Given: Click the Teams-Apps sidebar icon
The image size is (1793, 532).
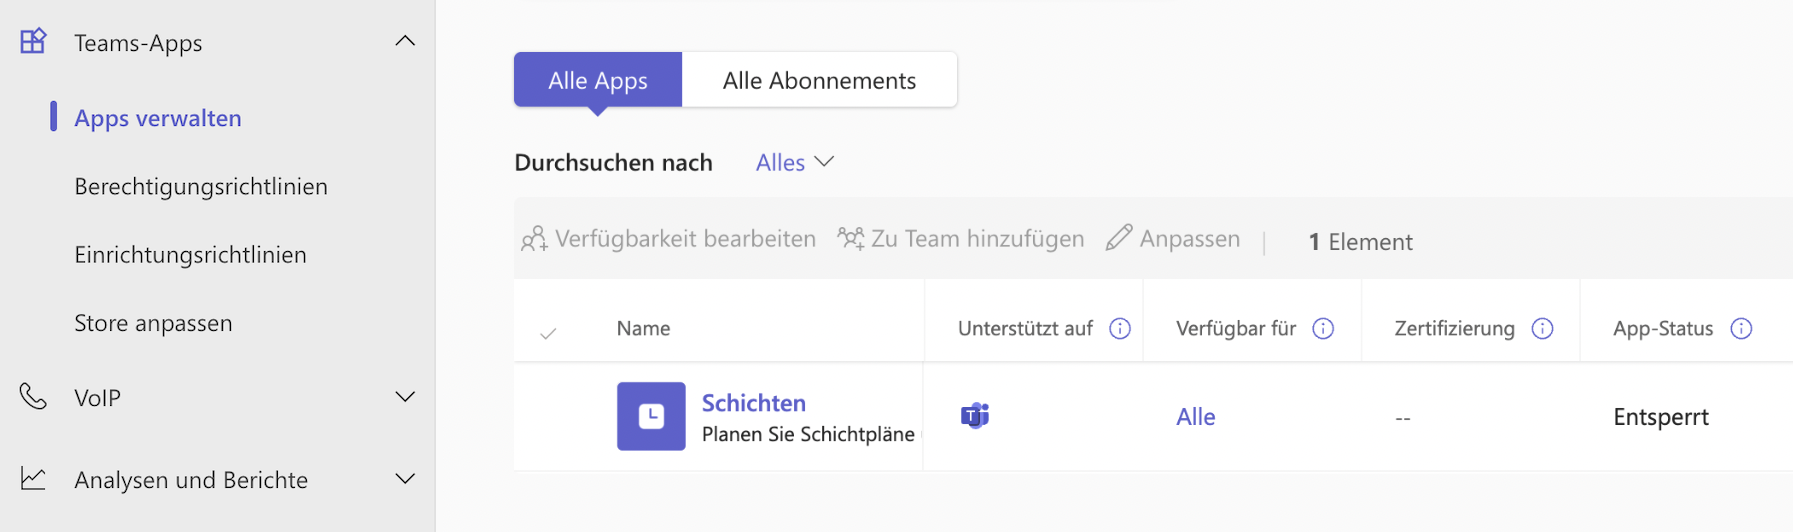Looking at the screenshot, I should pyautogui.click(x=33, y=41).
